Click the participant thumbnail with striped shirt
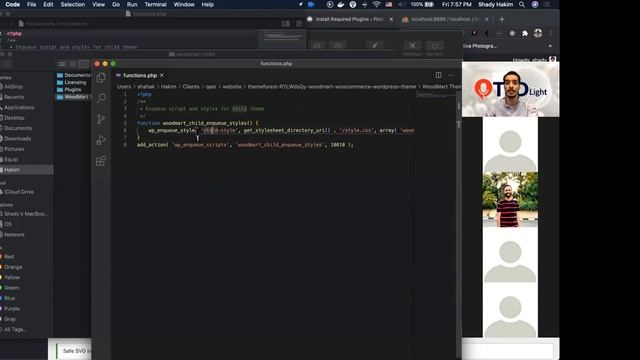This screenshot has height=360, width=640. tap(510, 200)
